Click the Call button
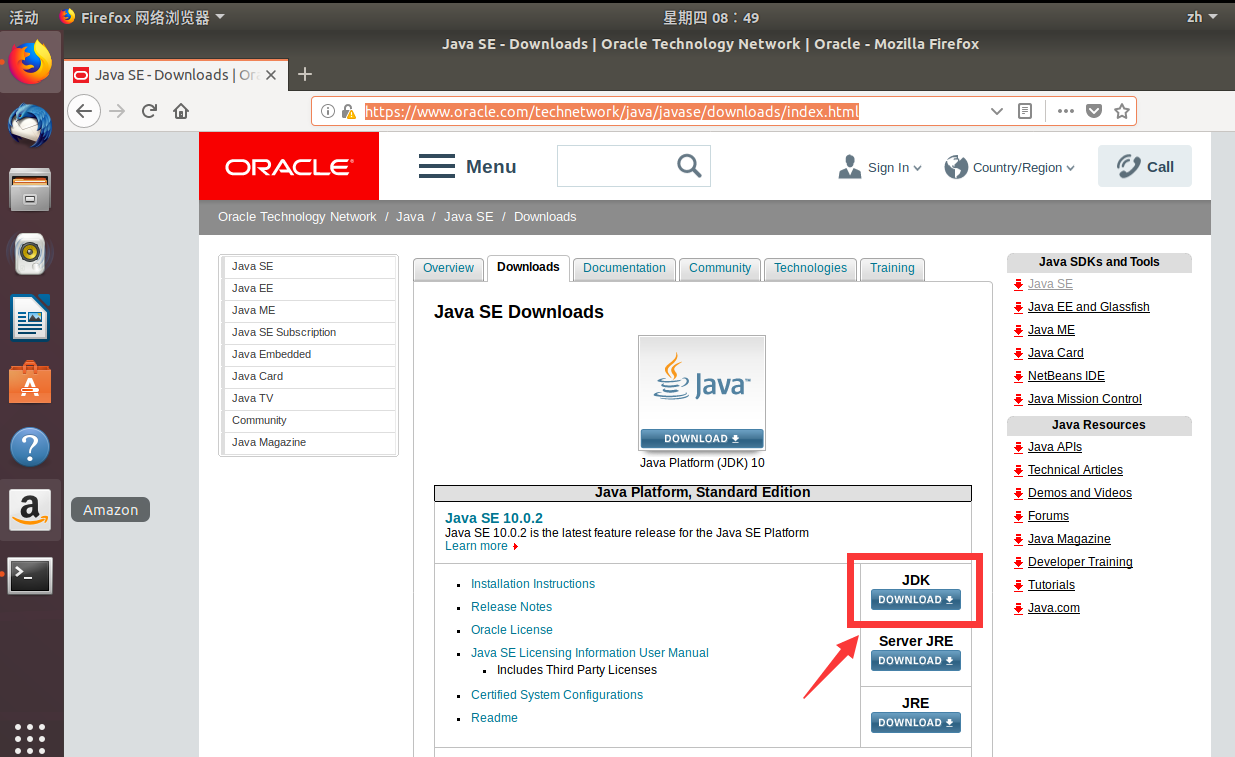This screenshot has height=757, width=1235. (1145, 166)
